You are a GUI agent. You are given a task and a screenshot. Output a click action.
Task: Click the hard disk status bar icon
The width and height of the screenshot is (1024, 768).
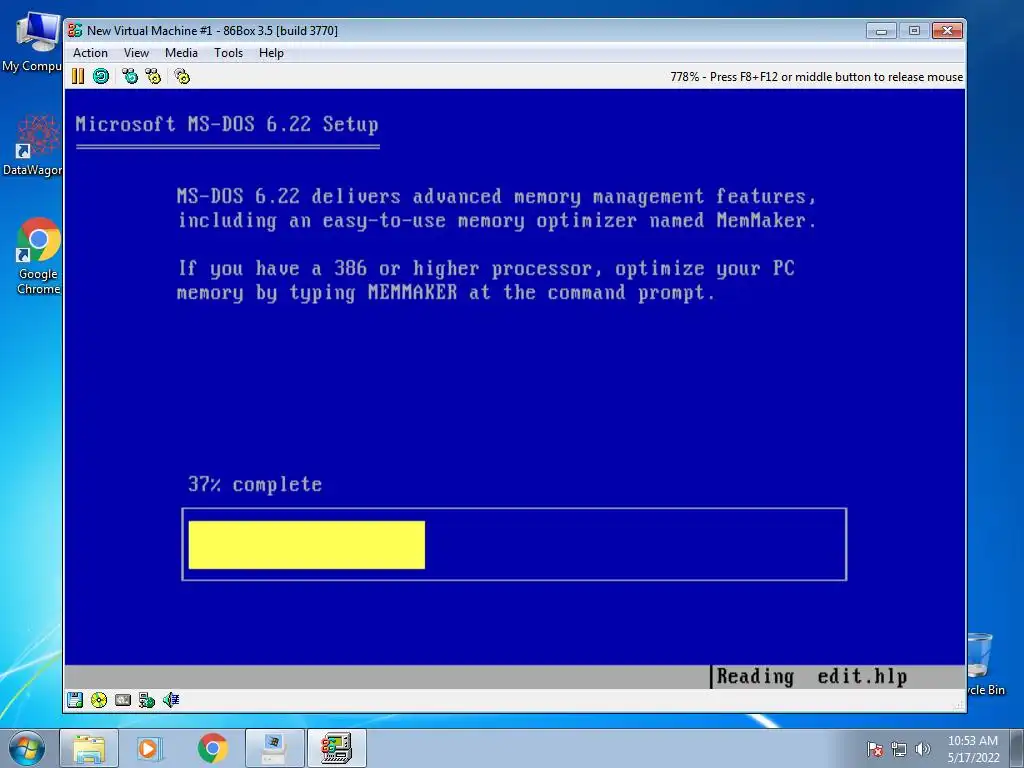123,700
